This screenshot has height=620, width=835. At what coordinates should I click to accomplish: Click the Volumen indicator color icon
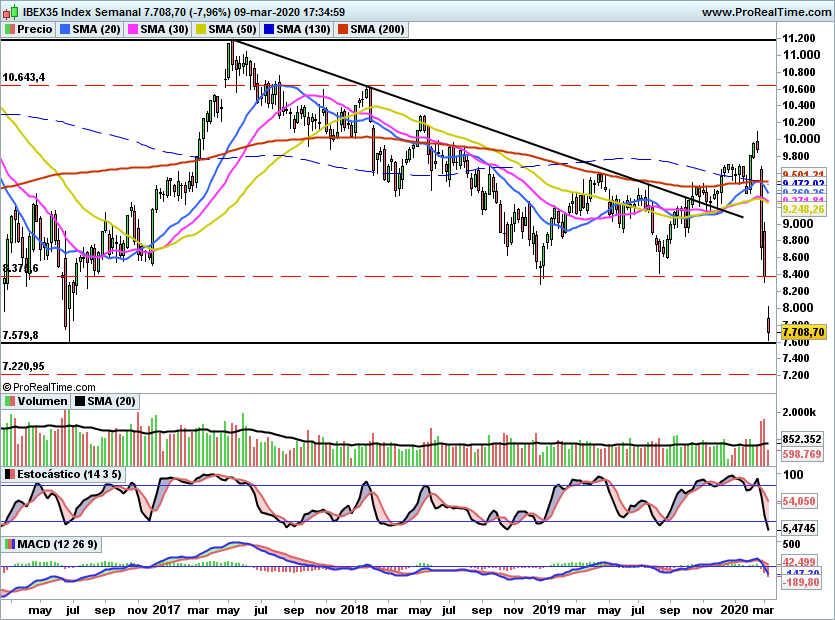coord(10,401)
